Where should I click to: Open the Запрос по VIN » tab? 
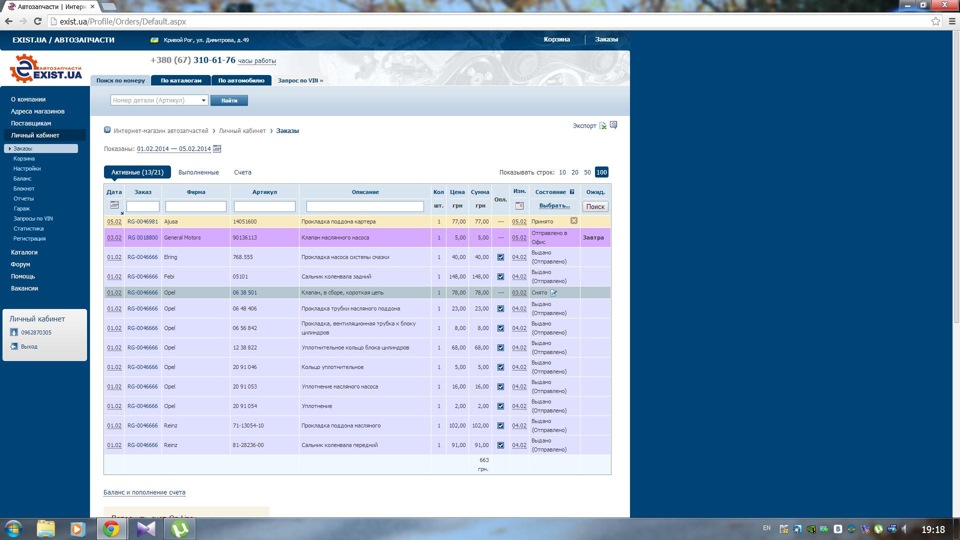point(300,80)
